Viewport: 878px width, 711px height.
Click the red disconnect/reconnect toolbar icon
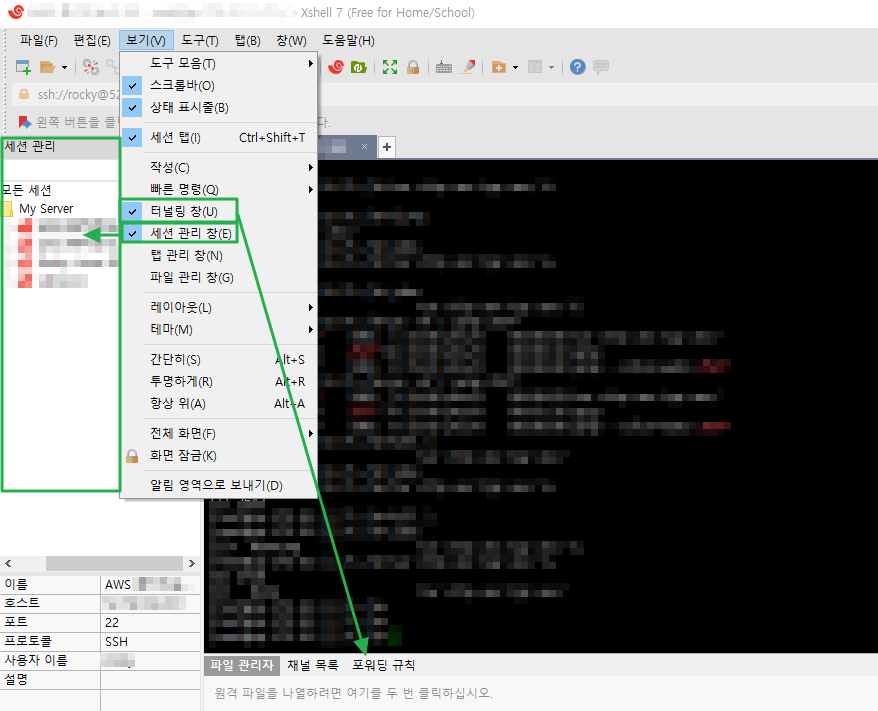coord(91,67)
